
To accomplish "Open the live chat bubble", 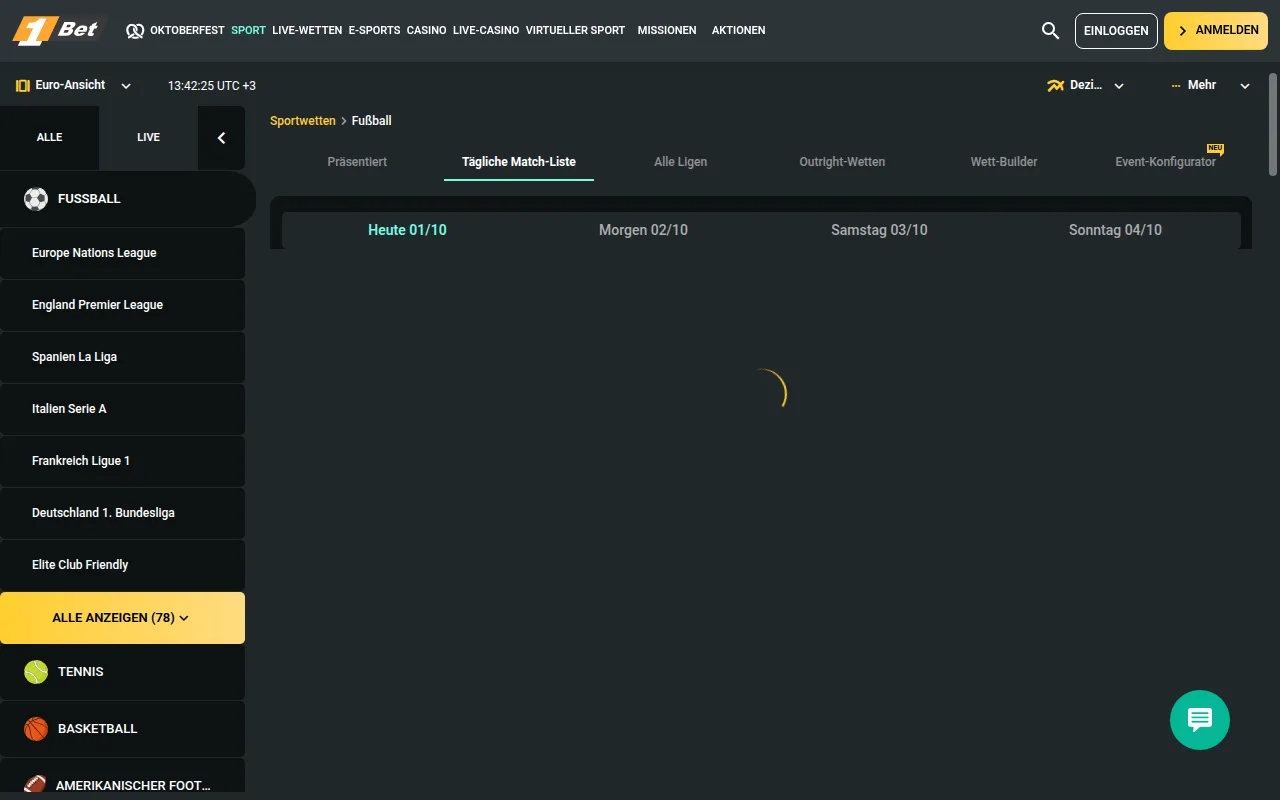I will 1200,720.
